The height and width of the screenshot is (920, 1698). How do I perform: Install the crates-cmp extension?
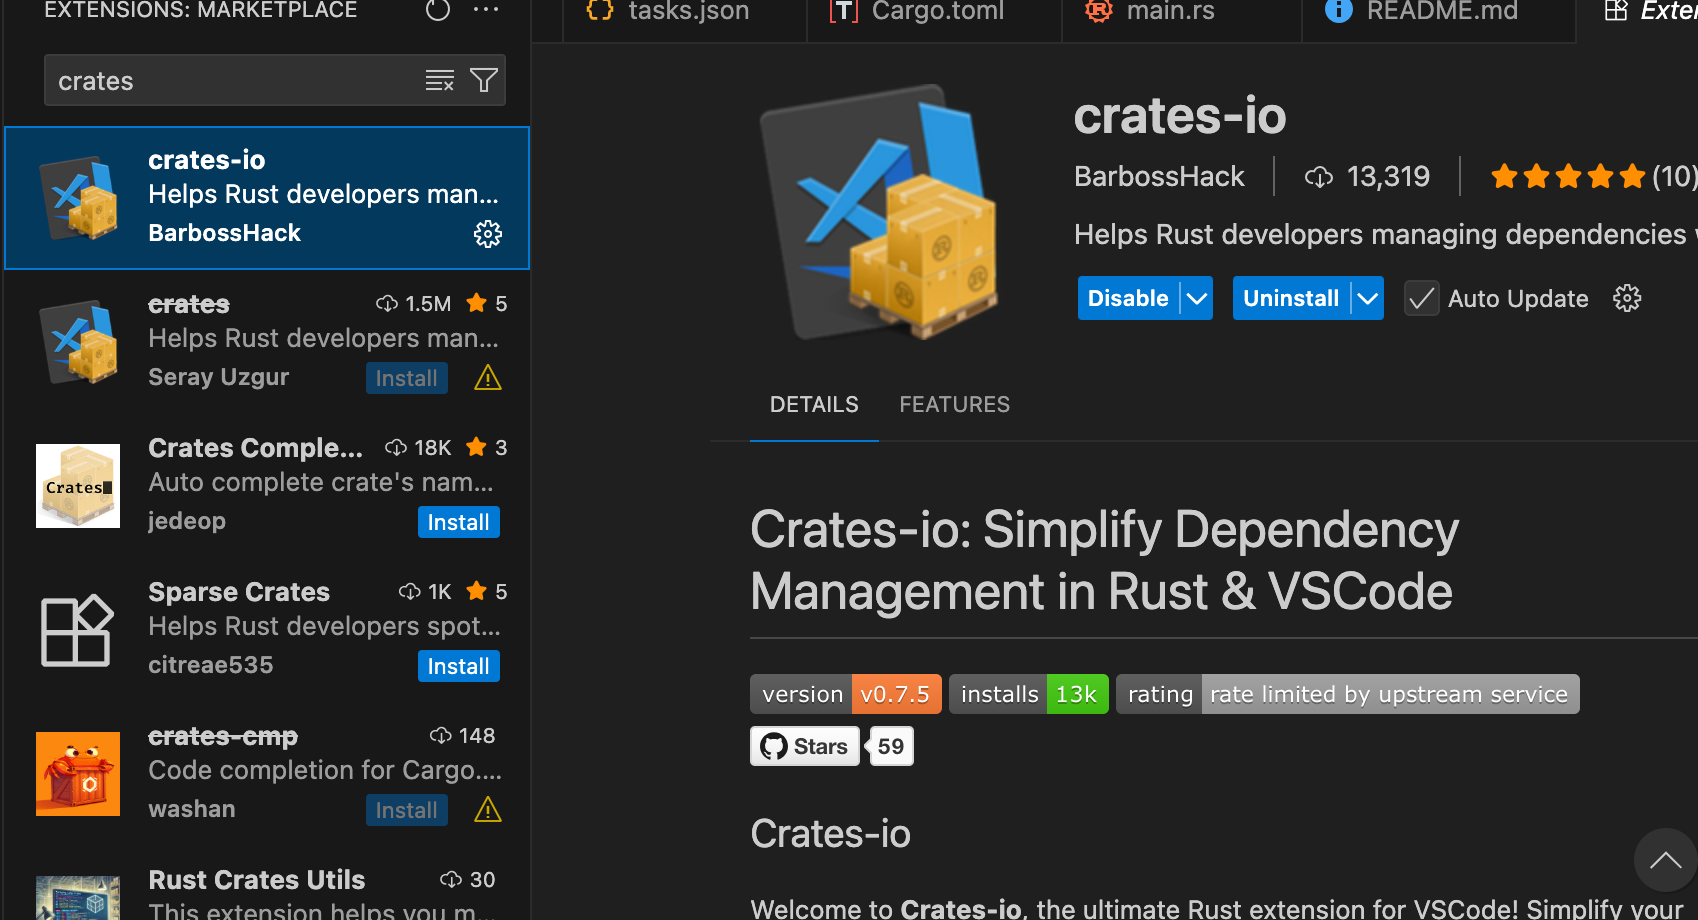tap(406, 810)
